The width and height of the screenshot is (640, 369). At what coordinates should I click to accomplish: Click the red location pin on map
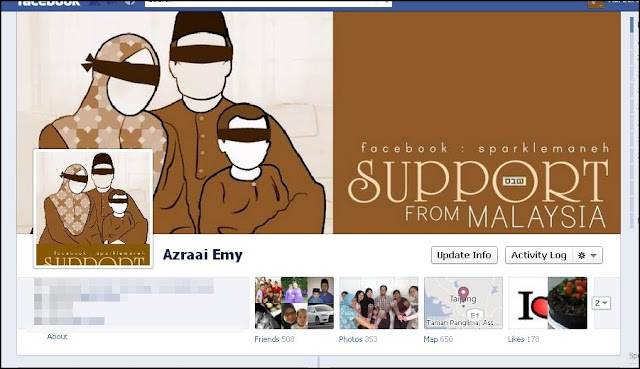(x=463, y=293)
